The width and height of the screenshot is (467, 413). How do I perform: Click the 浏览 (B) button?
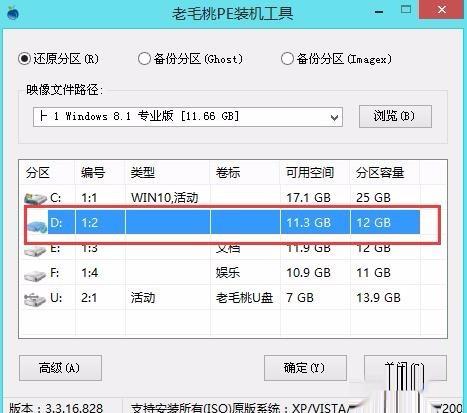(x=395, y=116)
